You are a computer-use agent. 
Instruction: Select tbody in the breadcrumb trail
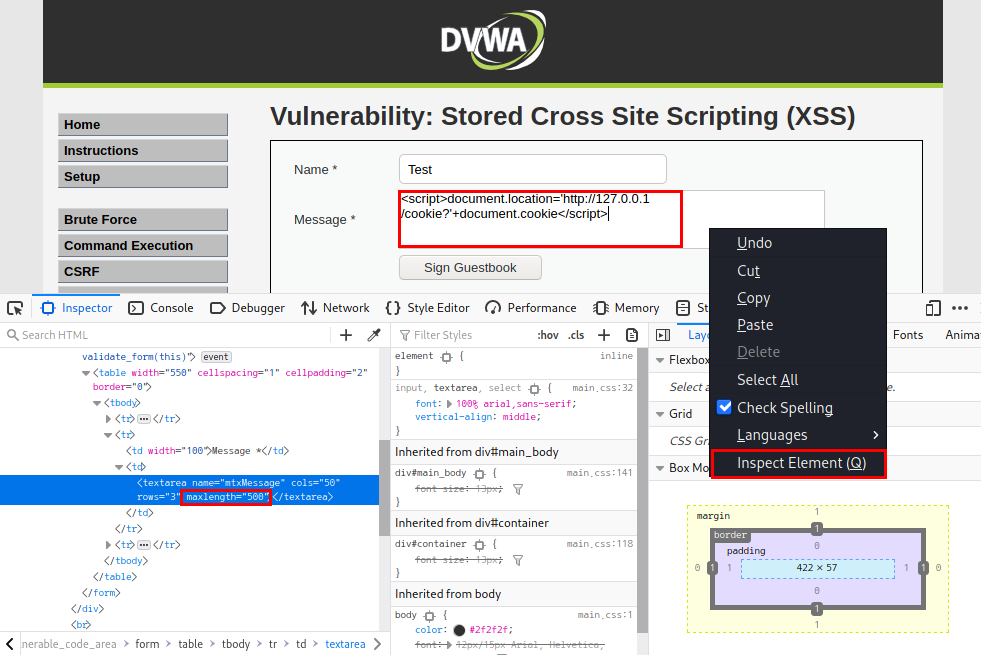[235, 644]
